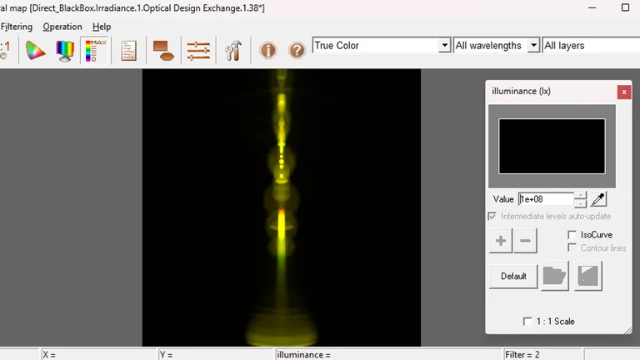Image resolution: width=640 pixels, height=360 pixels.
Task: Click the color triangle gamut icon
Action: coord(35,51)
